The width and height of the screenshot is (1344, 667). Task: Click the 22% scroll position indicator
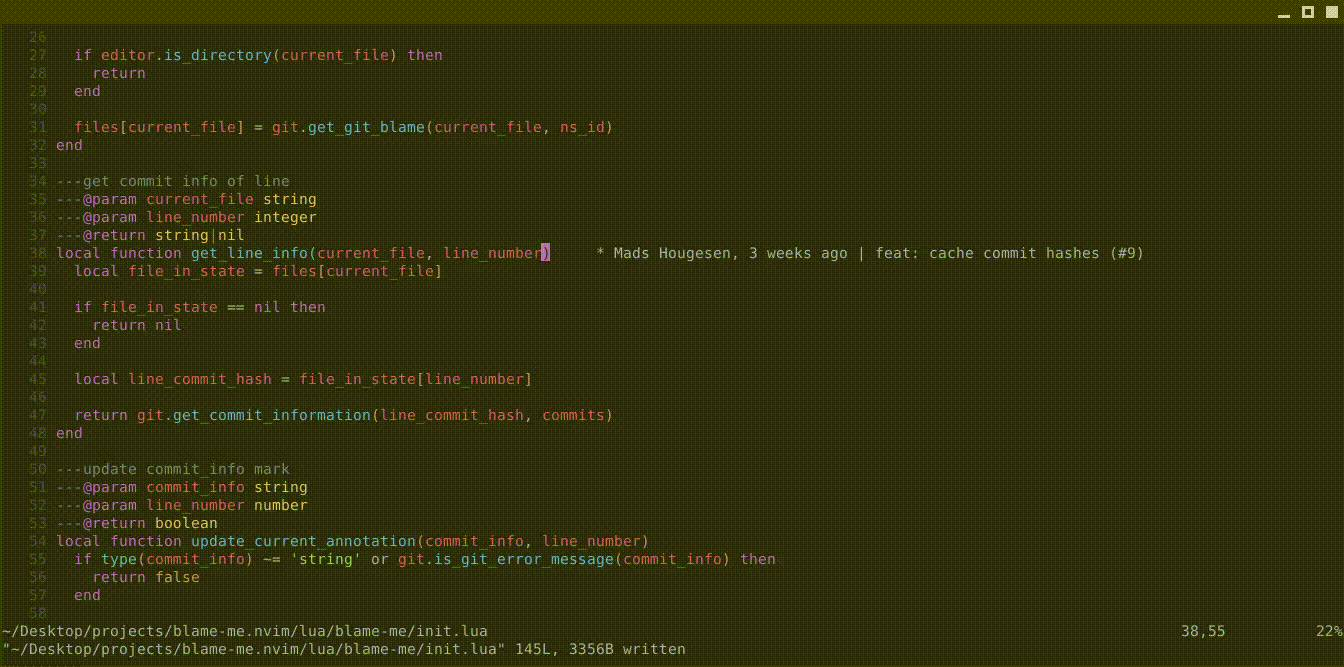1328,631
